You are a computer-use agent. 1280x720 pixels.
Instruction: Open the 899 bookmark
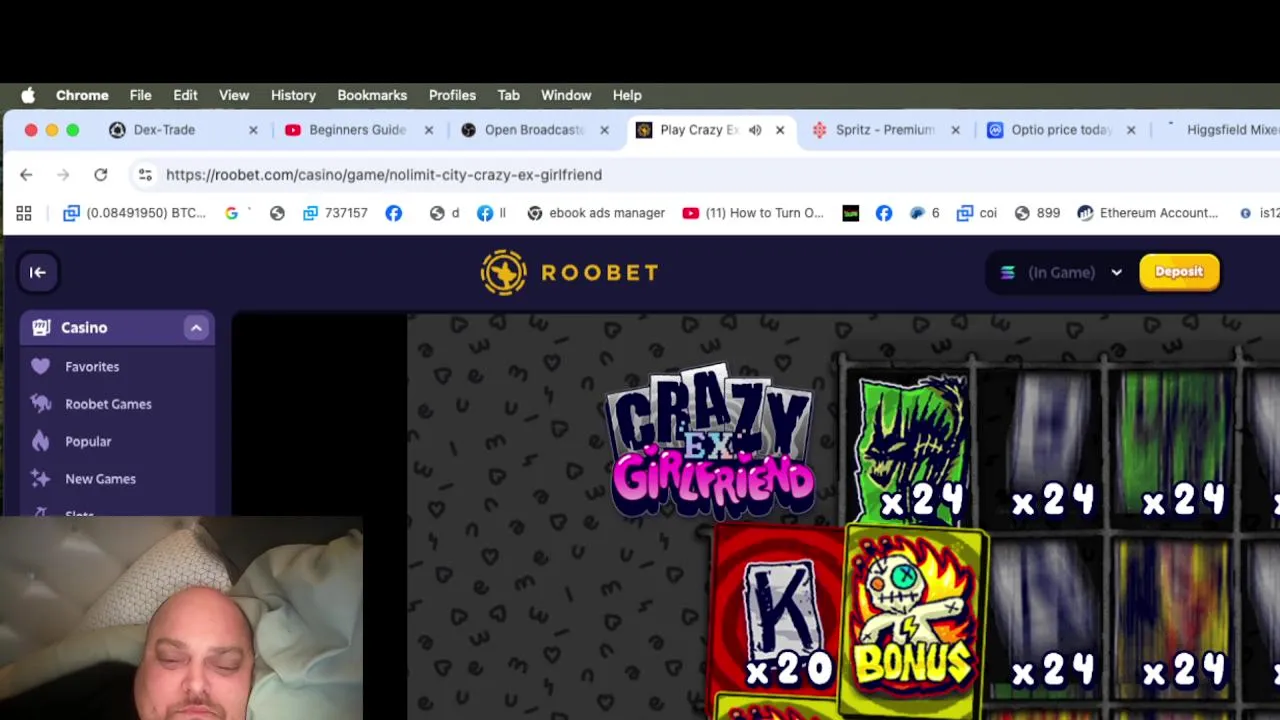[x=1037, y=213]
